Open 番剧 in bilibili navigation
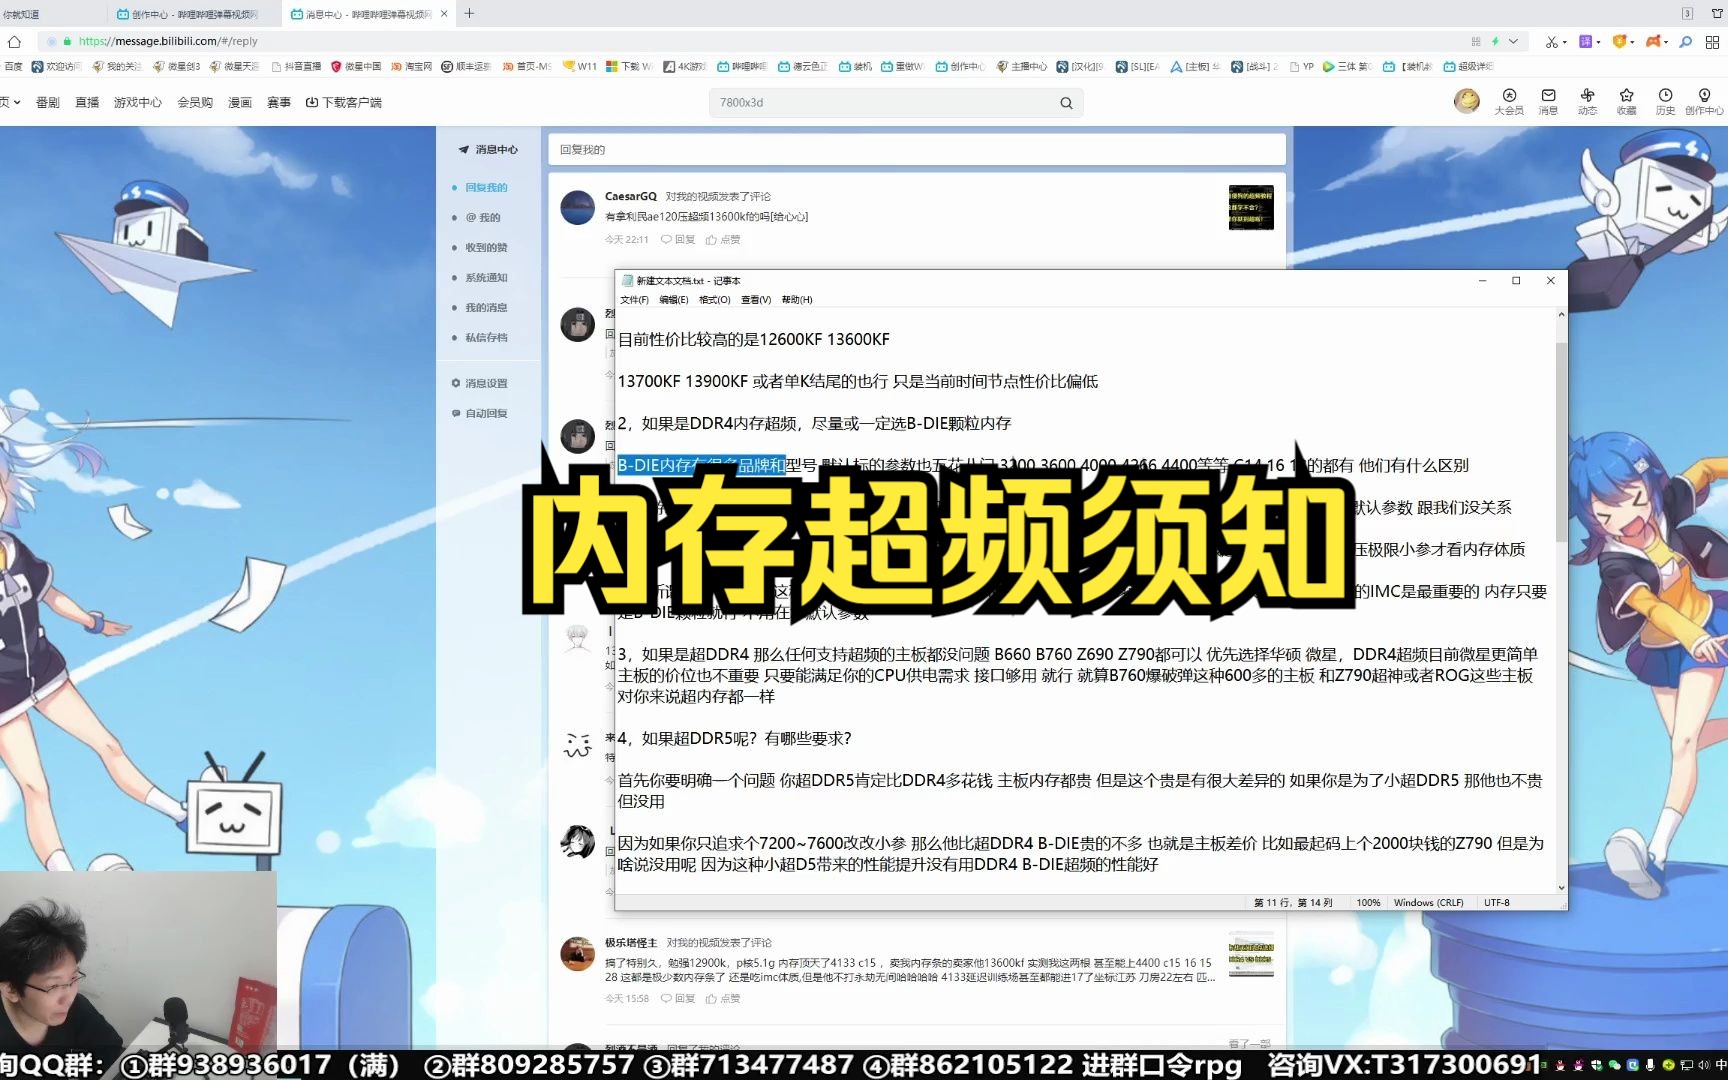1728x1080 pixels. (48, 102)
